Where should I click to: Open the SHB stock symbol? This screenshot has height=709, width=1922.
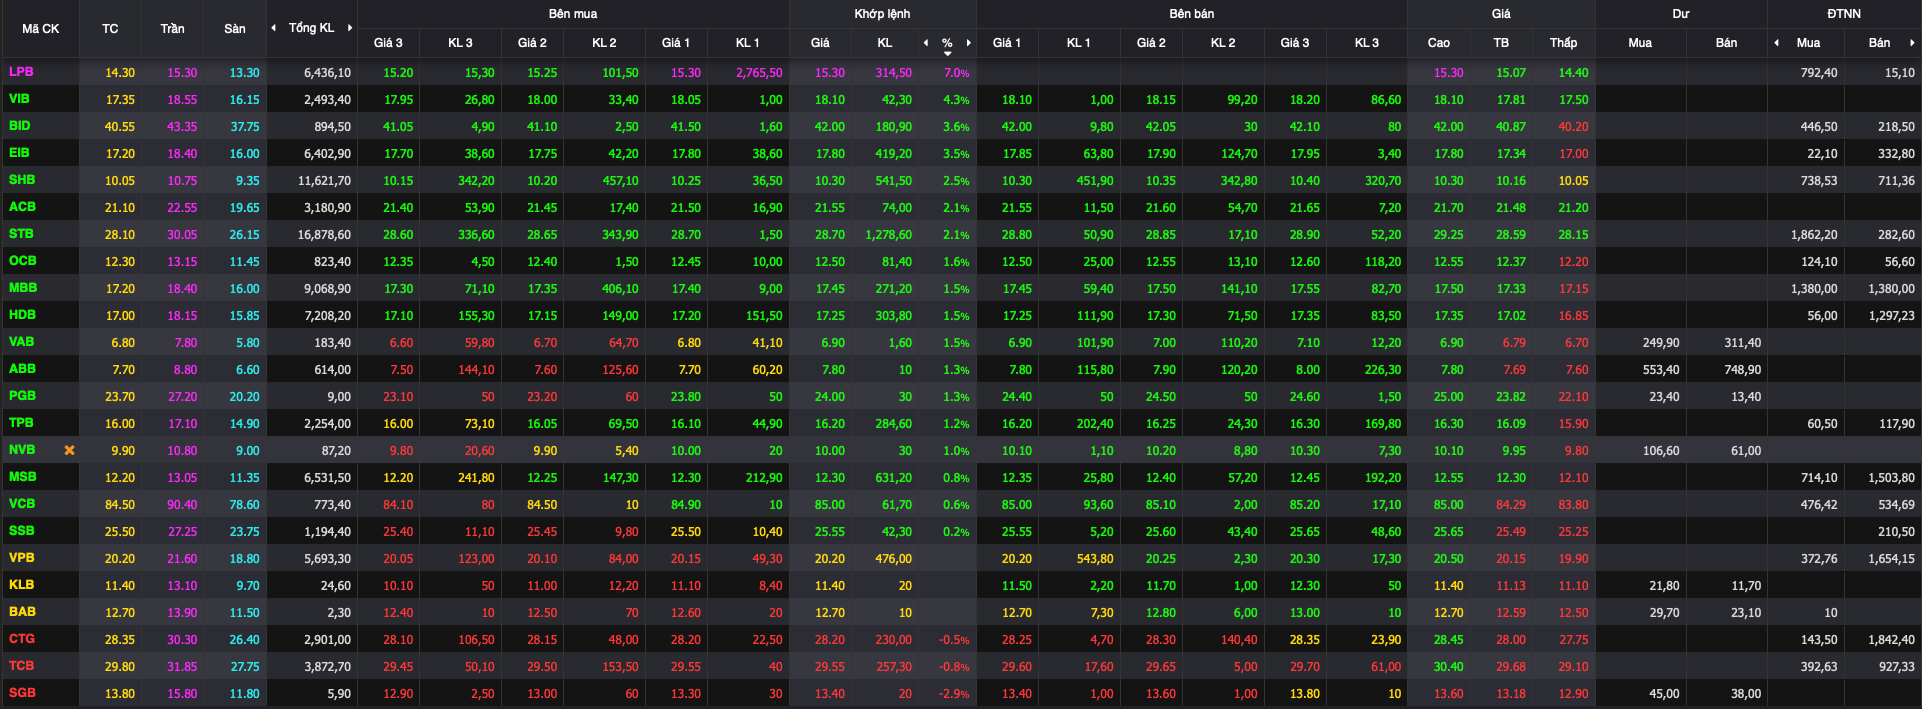click(22, 180)
